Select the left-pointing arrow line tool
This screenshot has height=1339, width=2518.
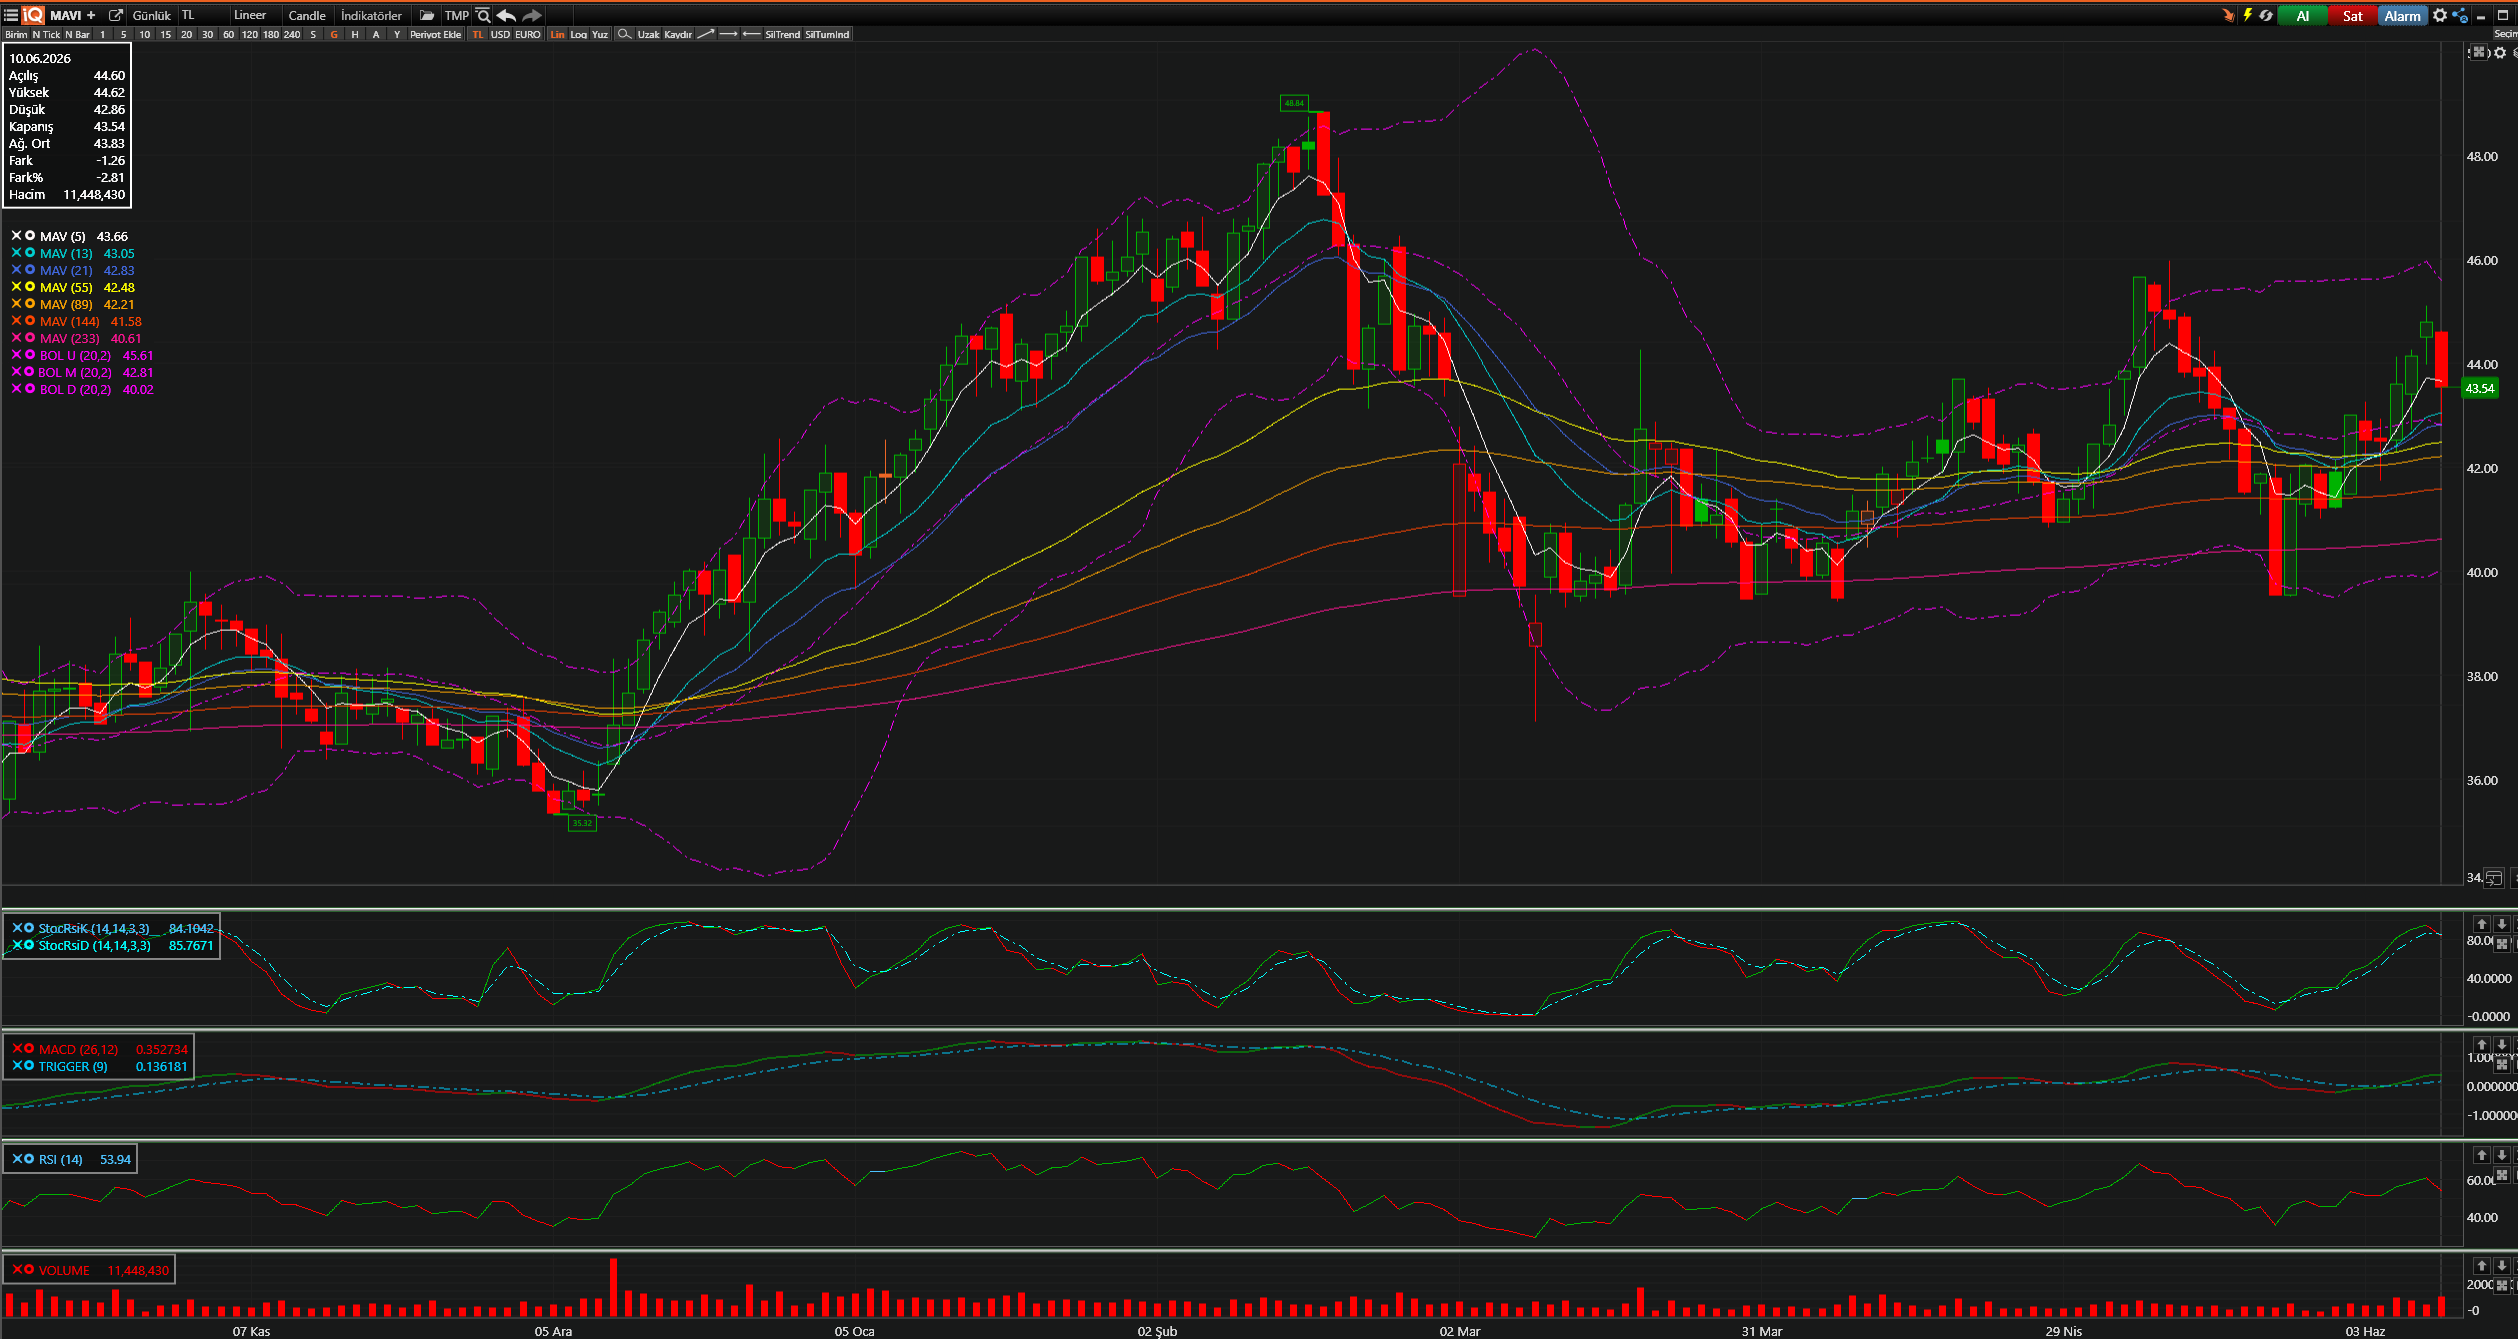click(x=751, y=34)
